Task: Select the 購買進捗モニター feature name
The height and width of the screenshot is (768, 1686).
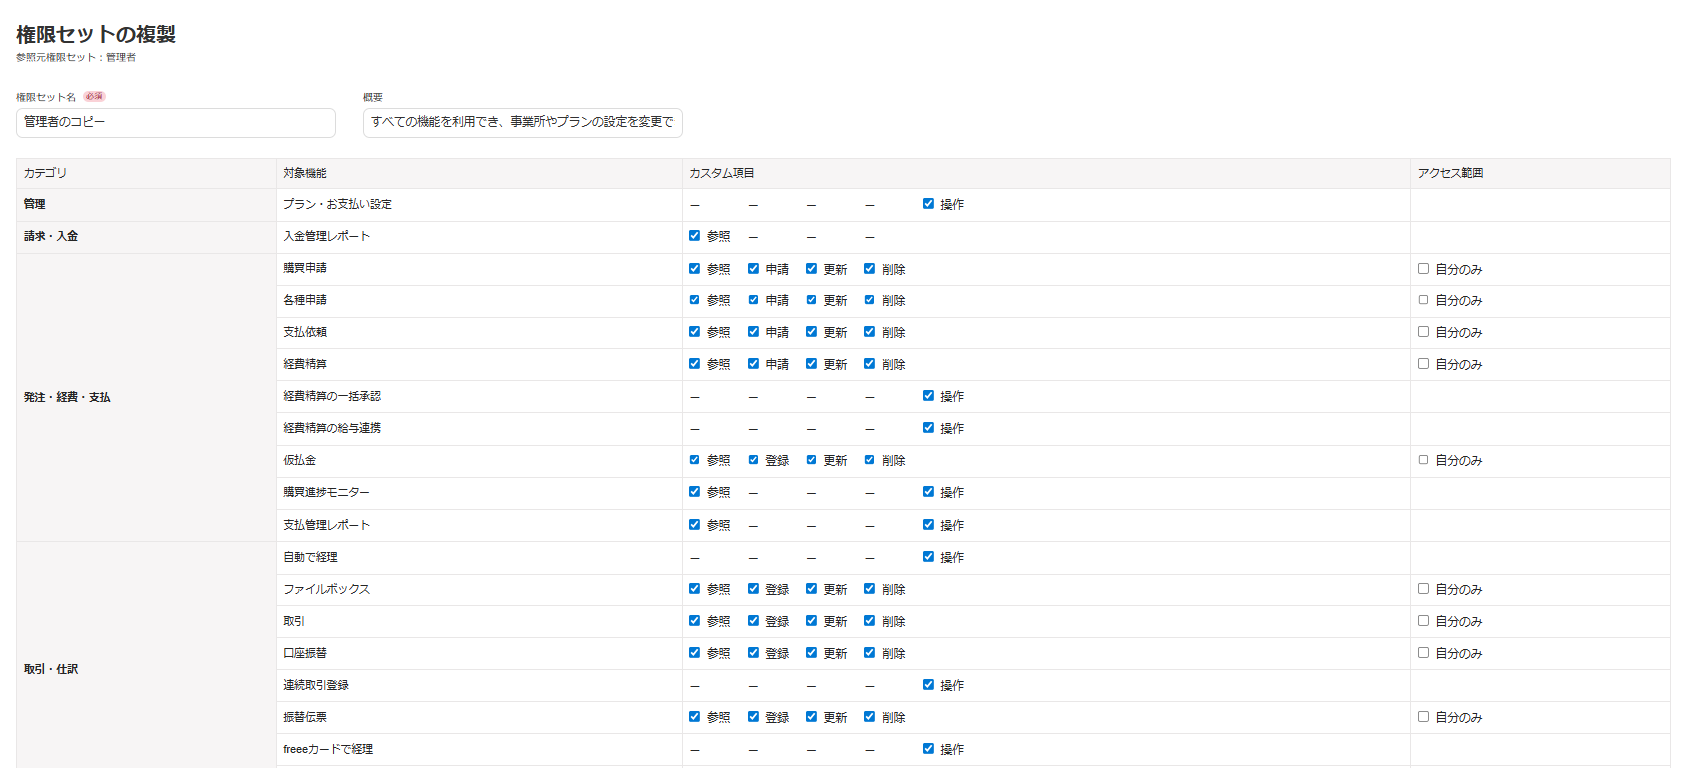Action: pos(326,492)
